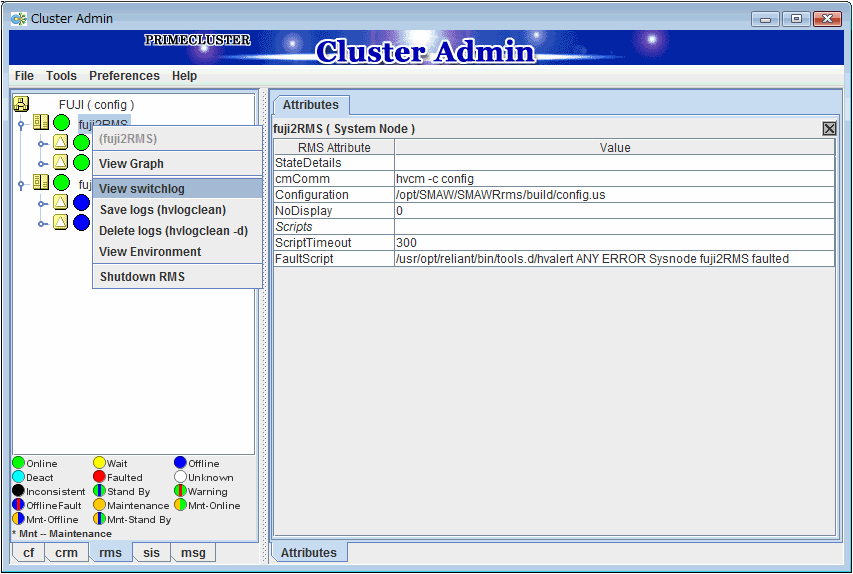Viewport: 853px width, 574px height.
Task: Click the green status circle beside fuji2RMS
Action: (61, 123)
